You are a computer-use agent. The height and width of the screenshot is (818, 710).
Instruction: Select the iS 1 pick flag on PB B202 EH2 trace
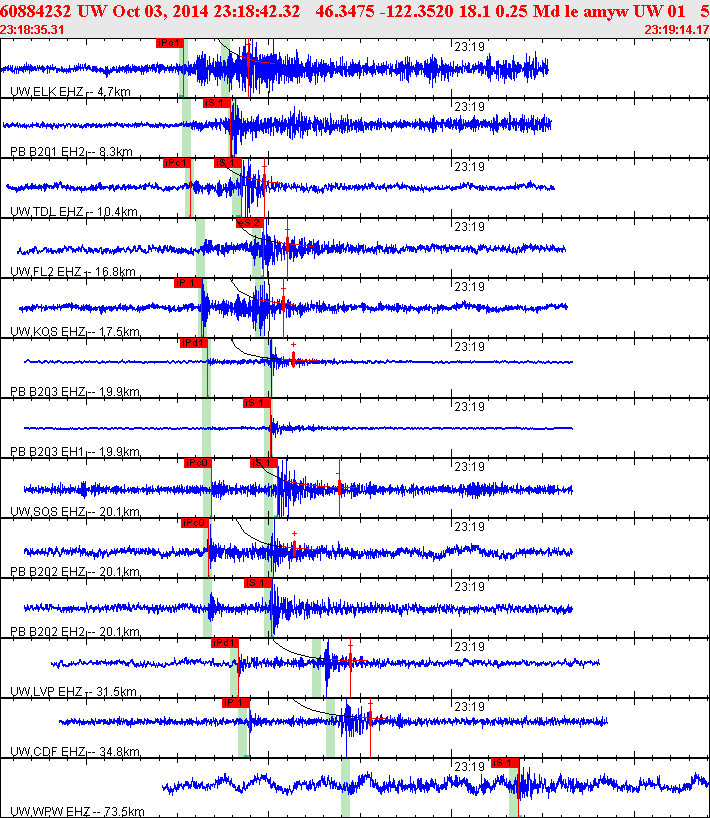[258, 583]
